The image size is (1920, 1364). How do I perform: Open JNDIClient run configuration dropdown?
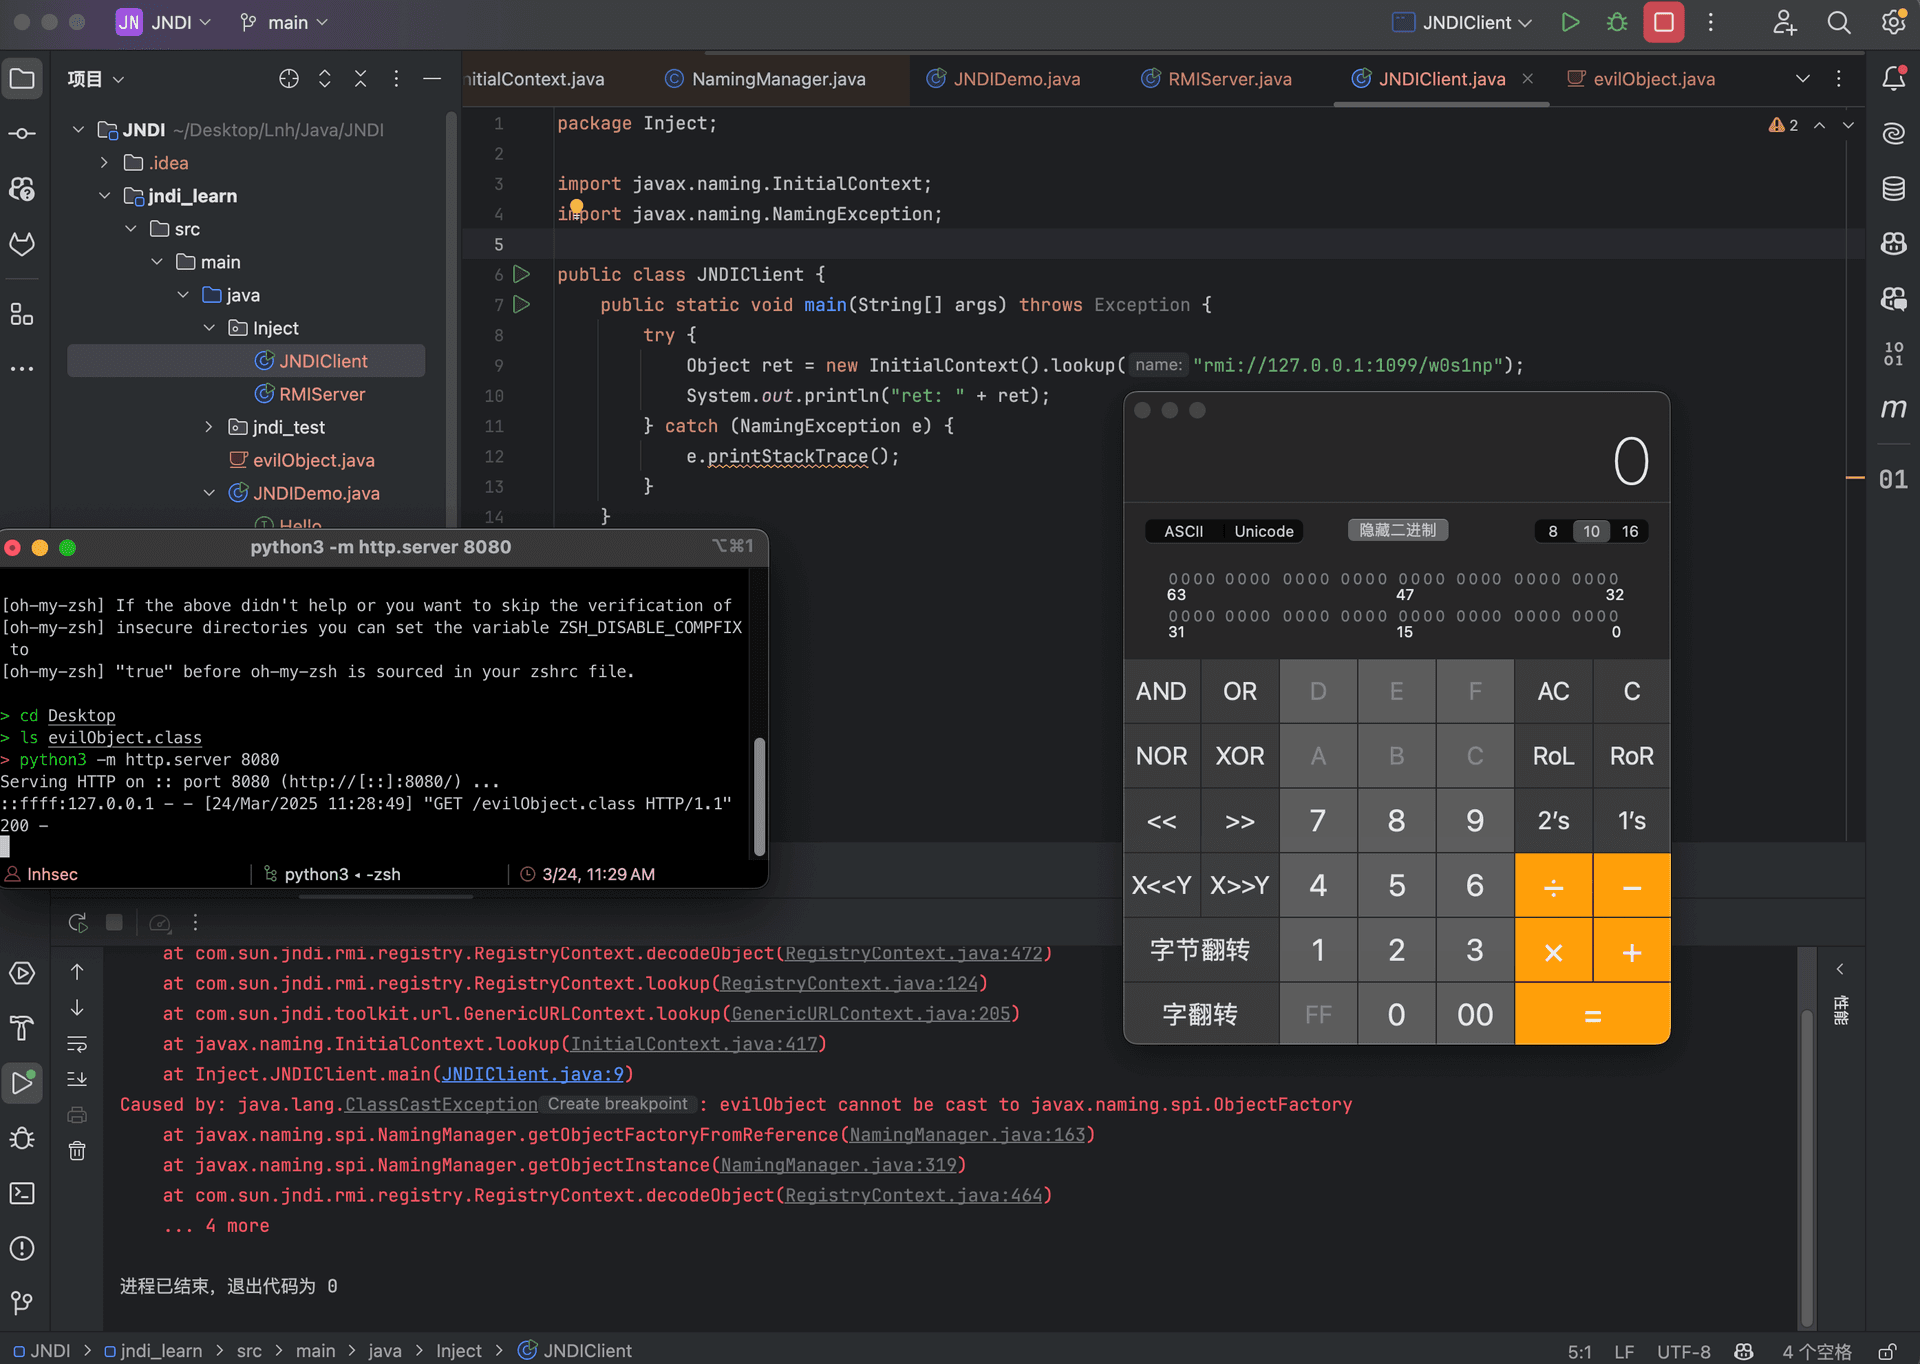[x=1462, y=22]
